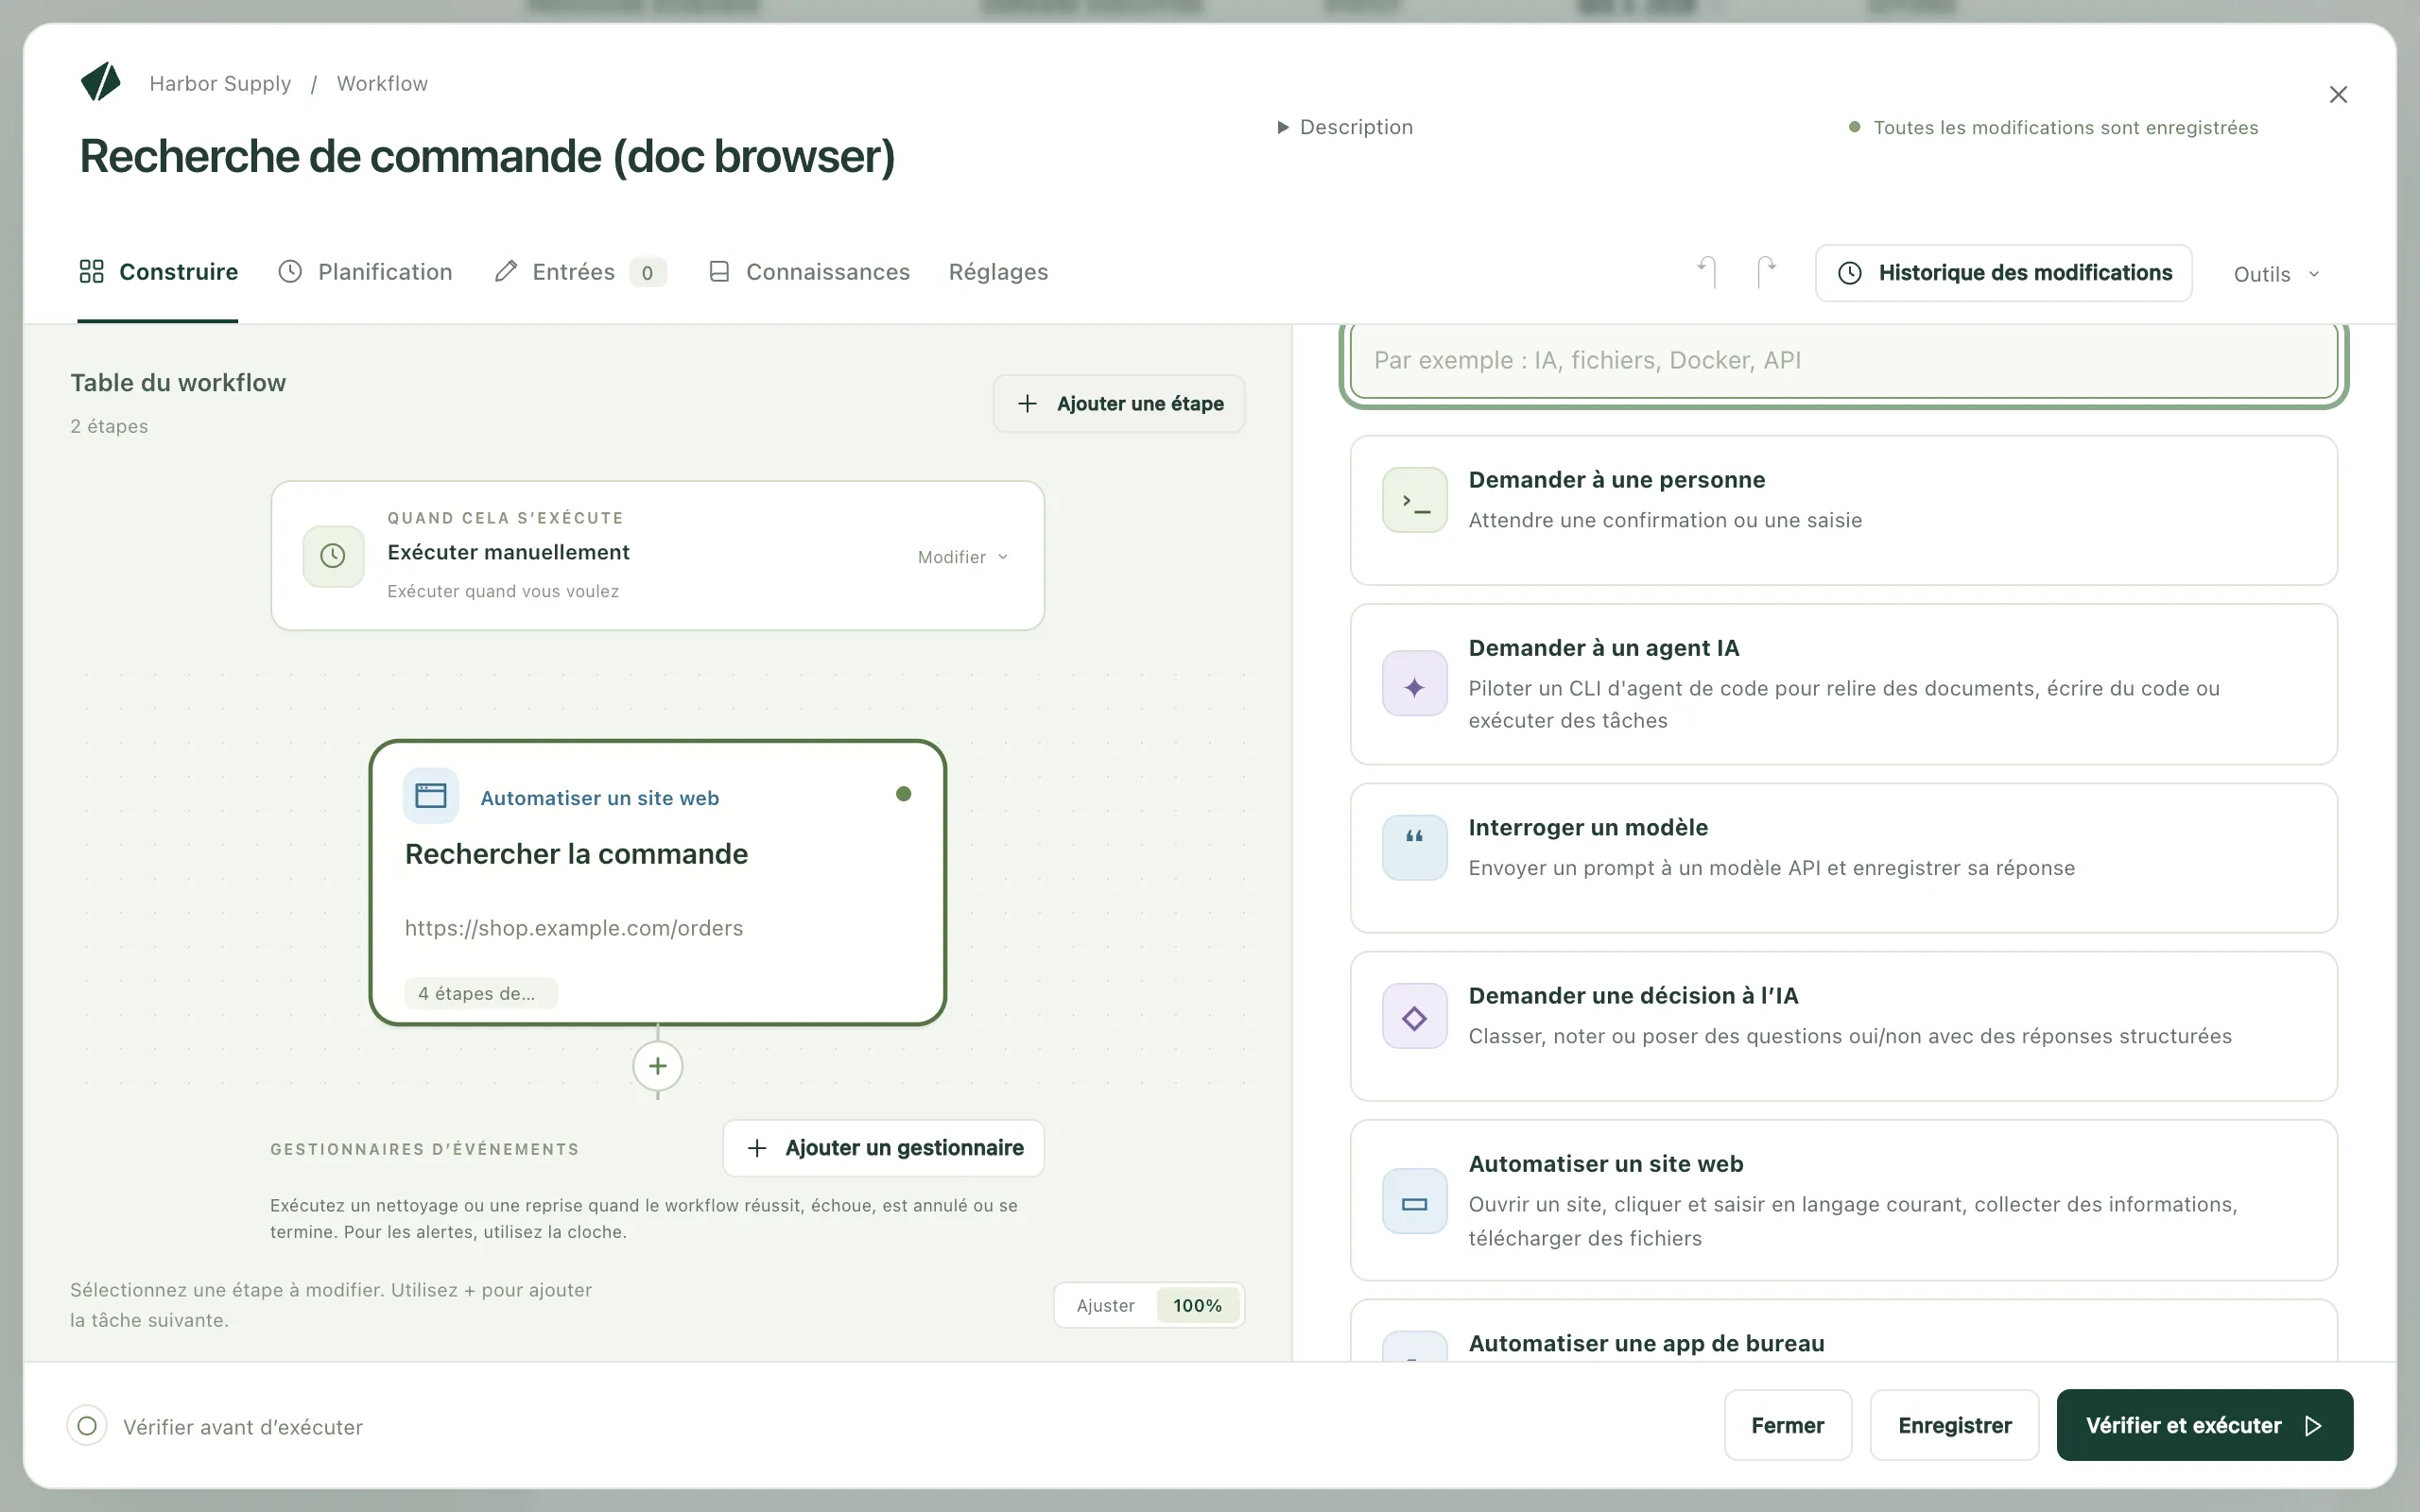The image size is (2420, 1512).
Task: Click the Harbor Supply breadcrumb link
Action: point(220,83)
